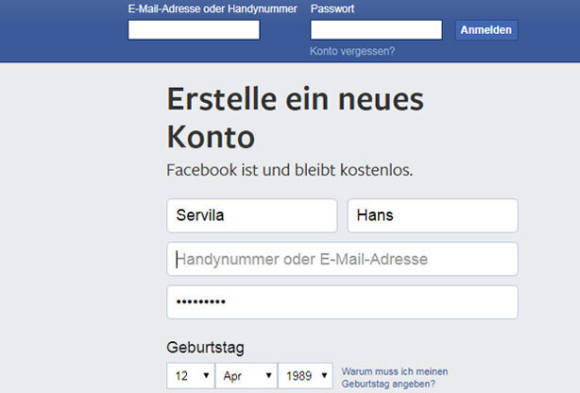Focus the Passwort field in the header
Image resolution: width=580 pixels, height=393 pixels.
point(376,30)
